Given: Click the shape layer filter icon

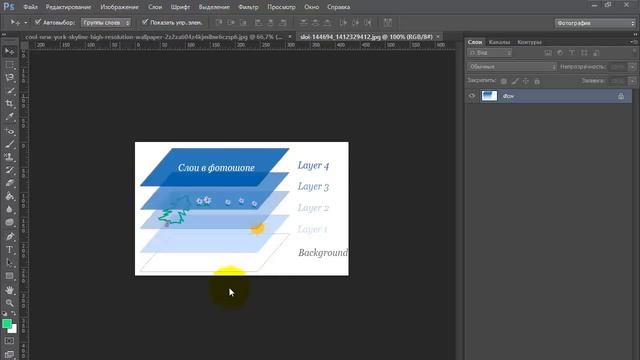Looking at the screenshot, I should (584, 53).
